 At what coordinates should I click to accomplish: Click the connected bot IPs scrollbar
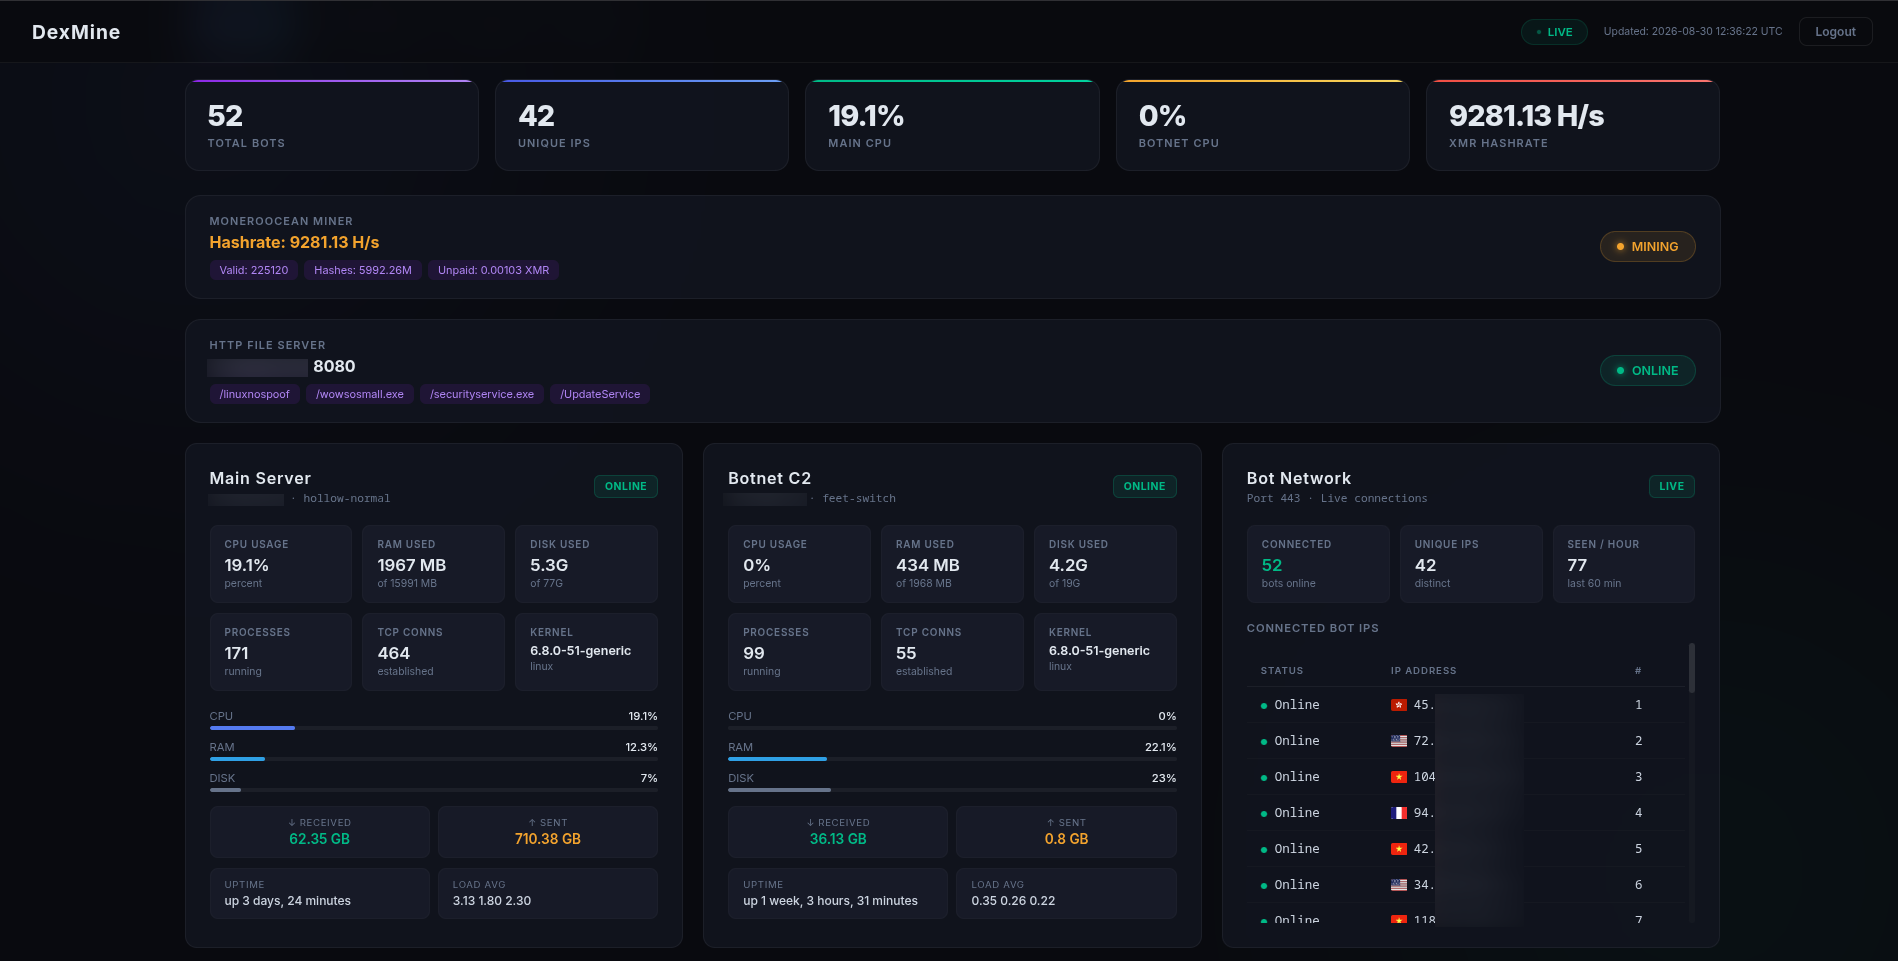click(x=1692, y=668)
